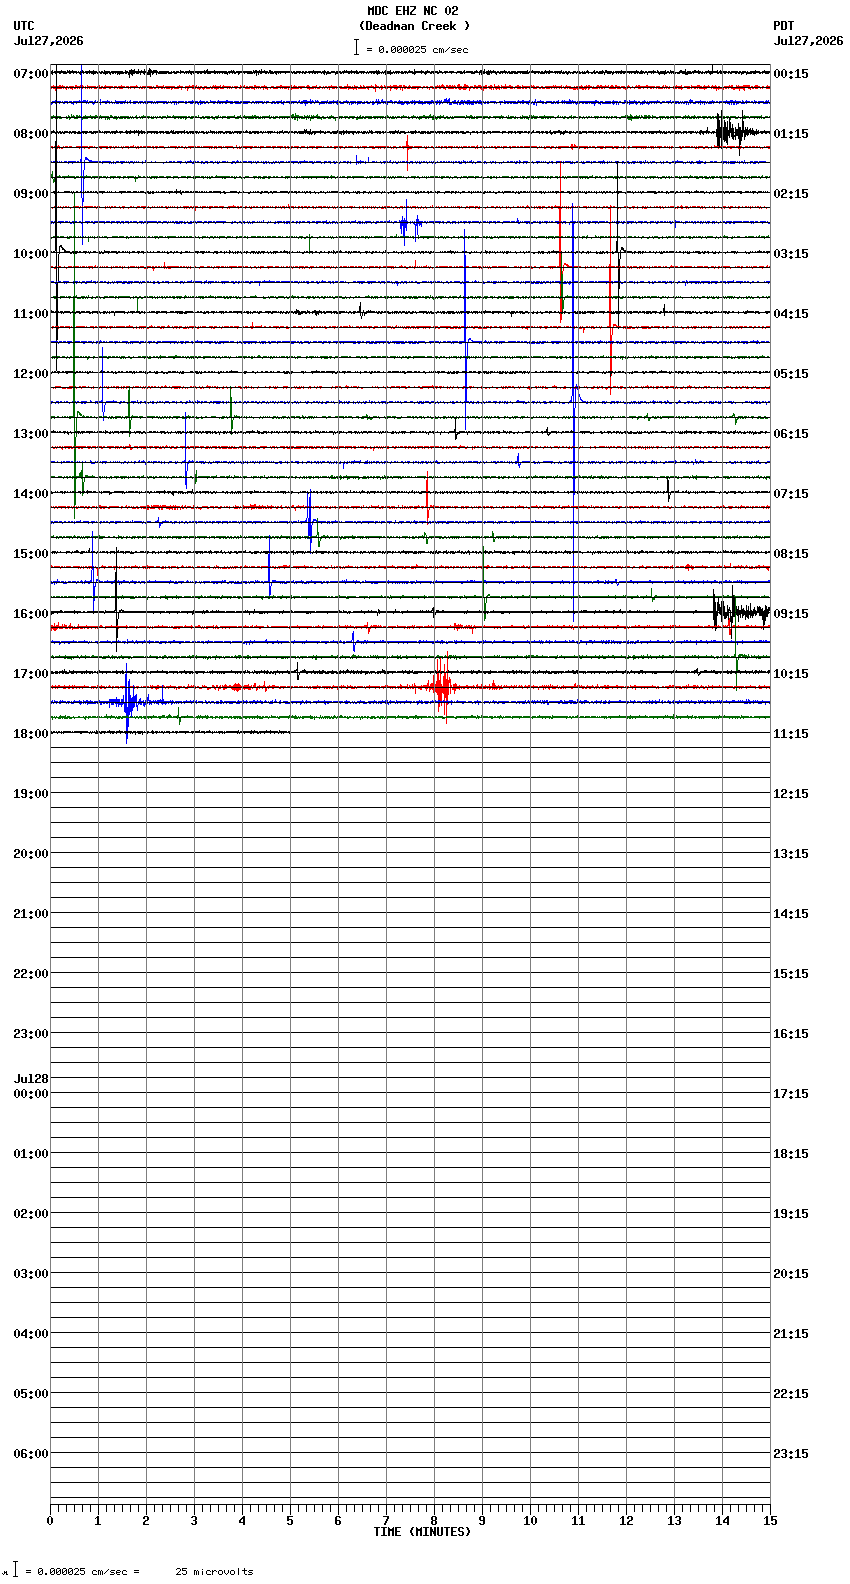850x1584 pixels.
Task: Click the '03:00' UTC time label
Action: [x=31, y=1274]
